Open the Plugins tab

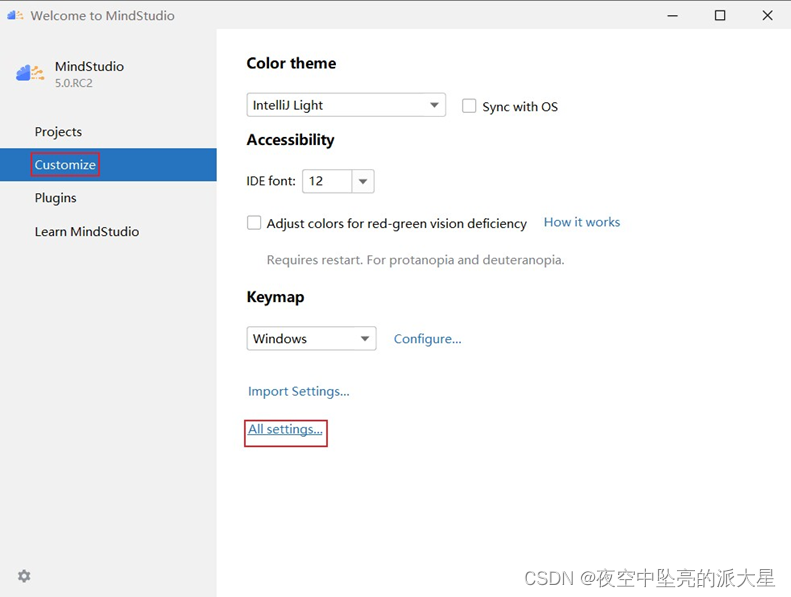[55, 198]
